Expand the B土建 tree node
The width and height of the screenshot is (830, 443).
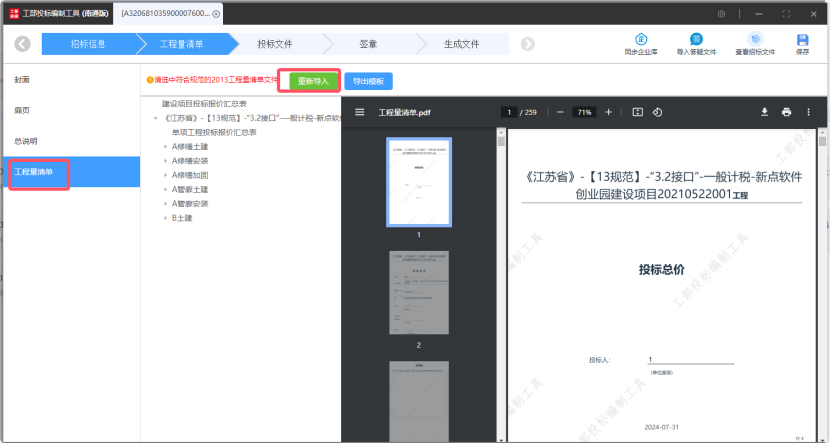click(165, 217)
